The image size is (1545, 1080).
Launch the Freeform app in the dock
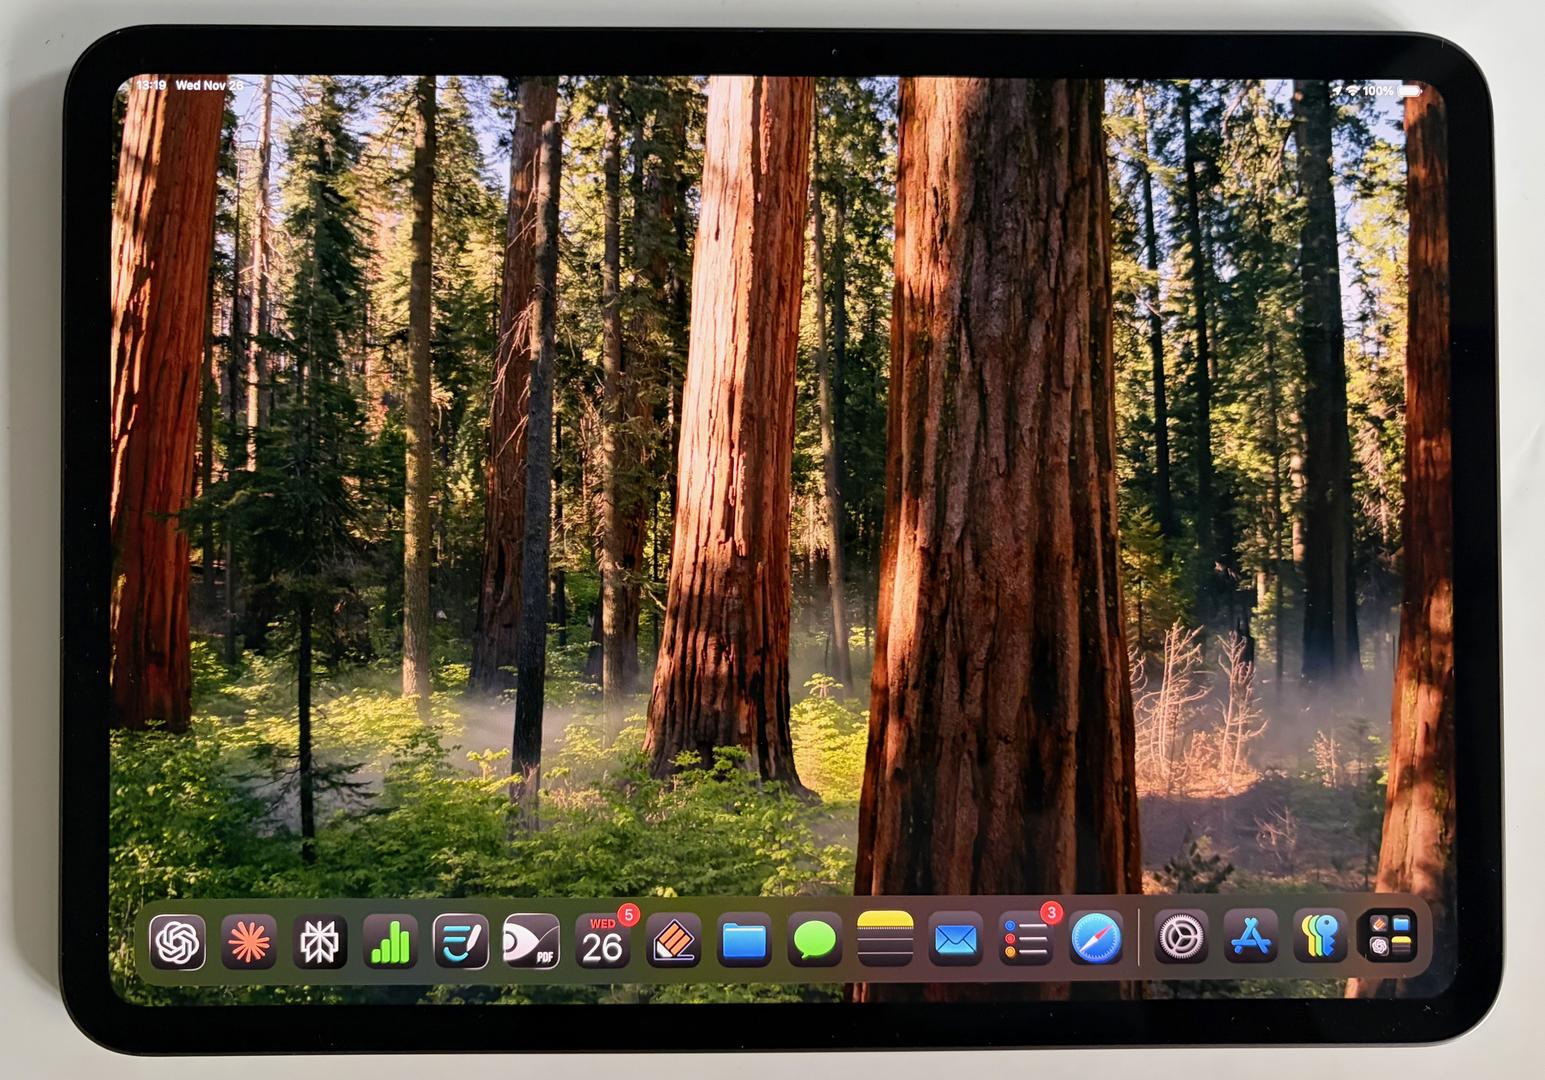[461, 941]
